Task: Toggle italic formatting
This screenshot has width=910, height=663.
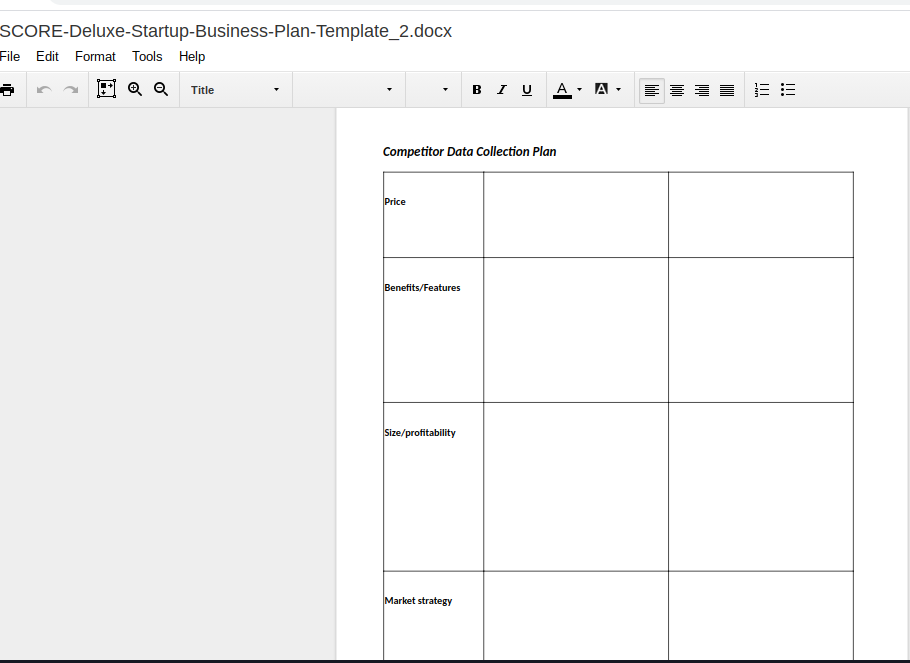Action: tap(502, 89)
